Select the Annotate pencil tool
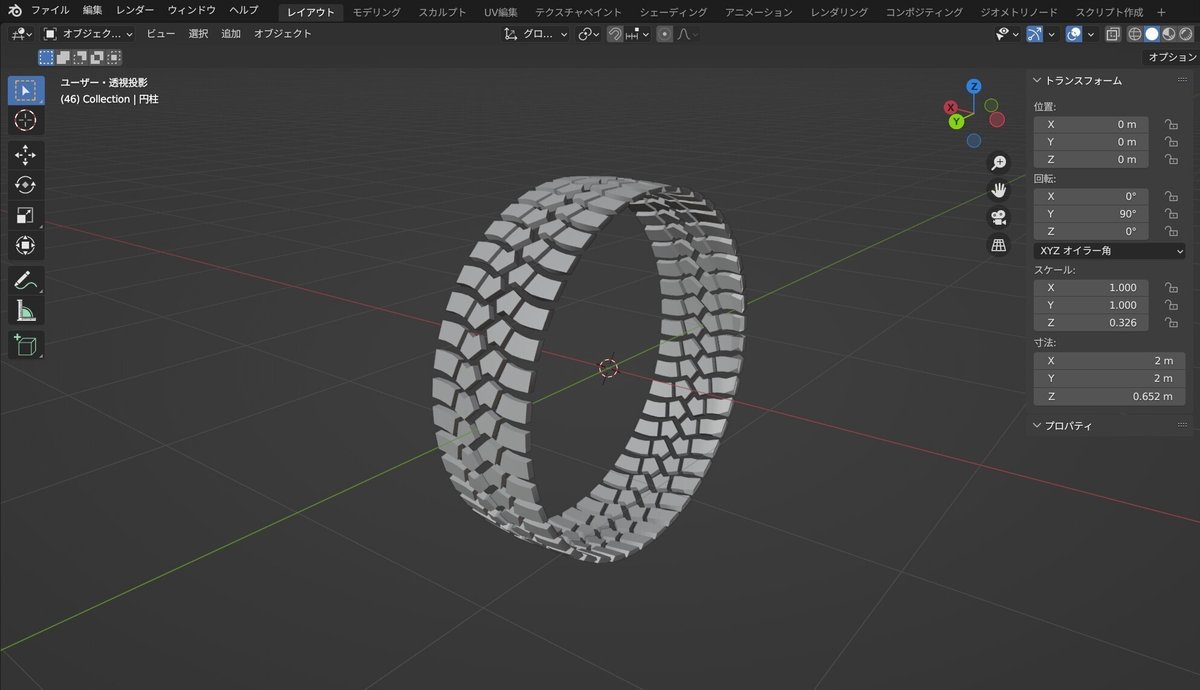The width and height of the screenshot is (1200, 690). click(26, 280)
